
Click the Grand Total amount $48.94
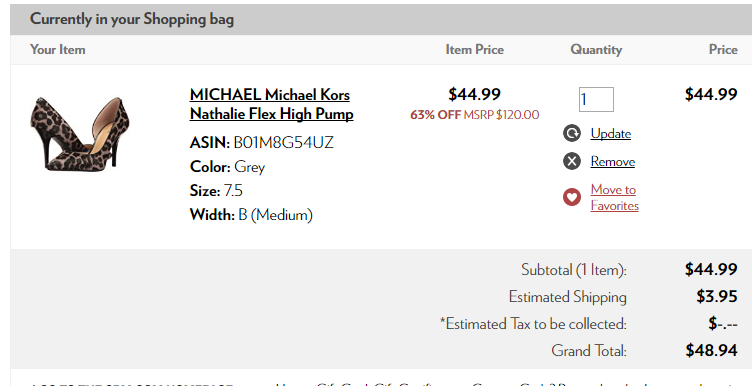pyautogui.click(x=711, y=351)
